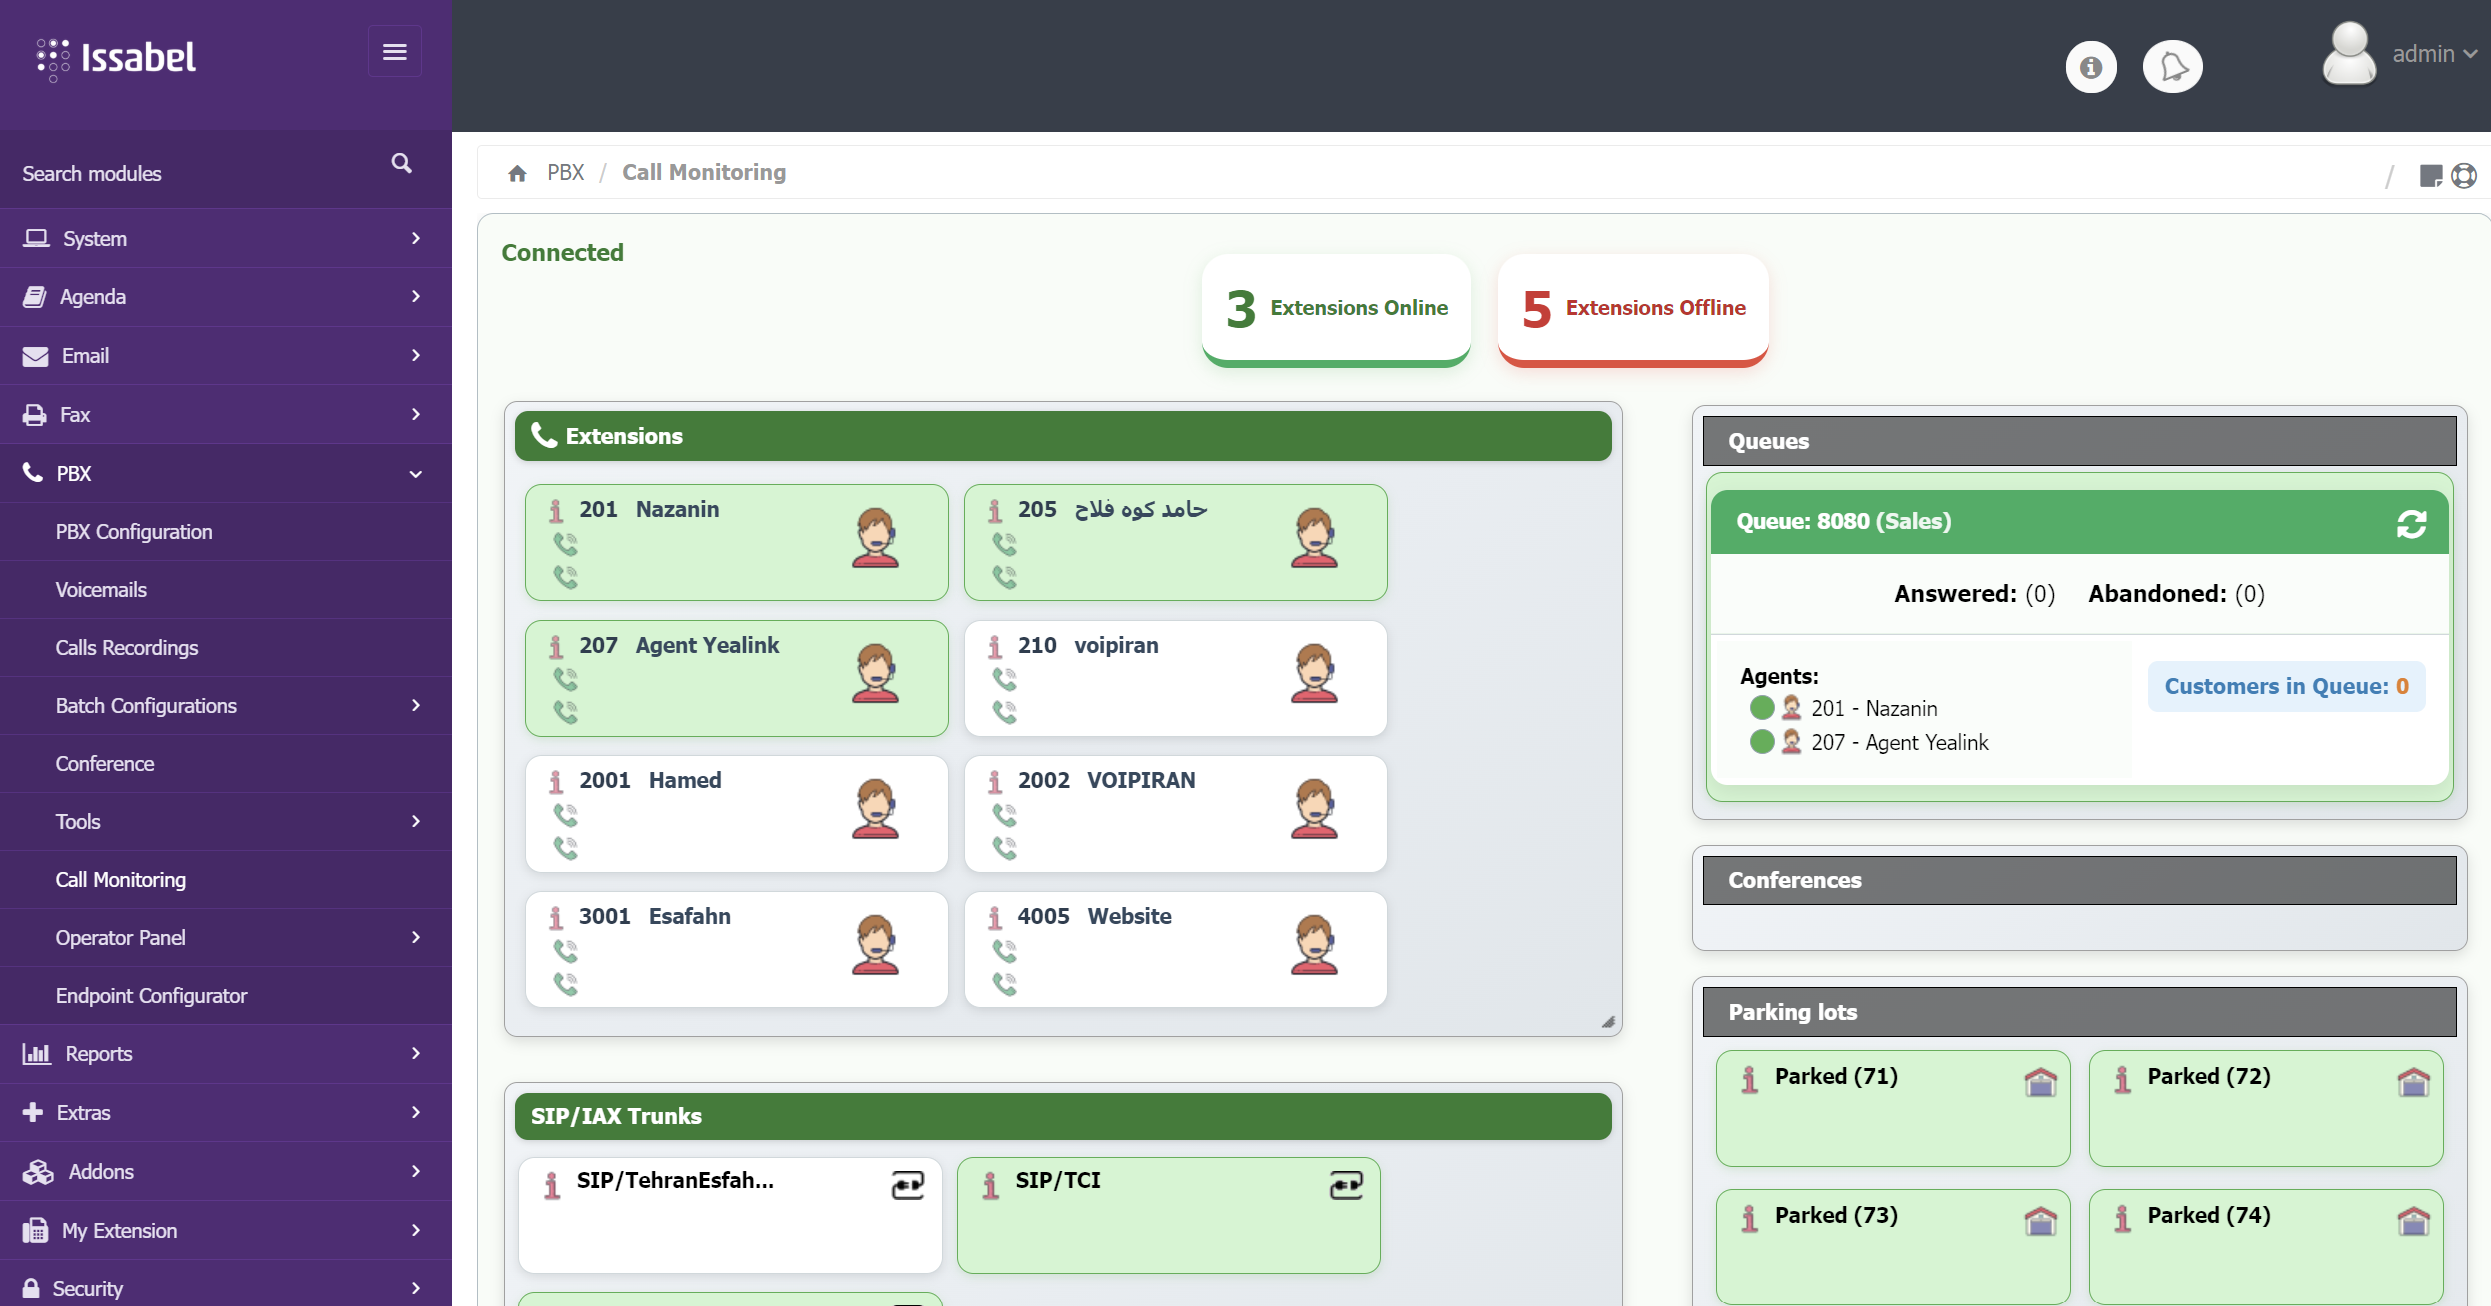Click the search modules magnifier icon
This screenshot has width=2491, height=1306.
pos(401,163)
